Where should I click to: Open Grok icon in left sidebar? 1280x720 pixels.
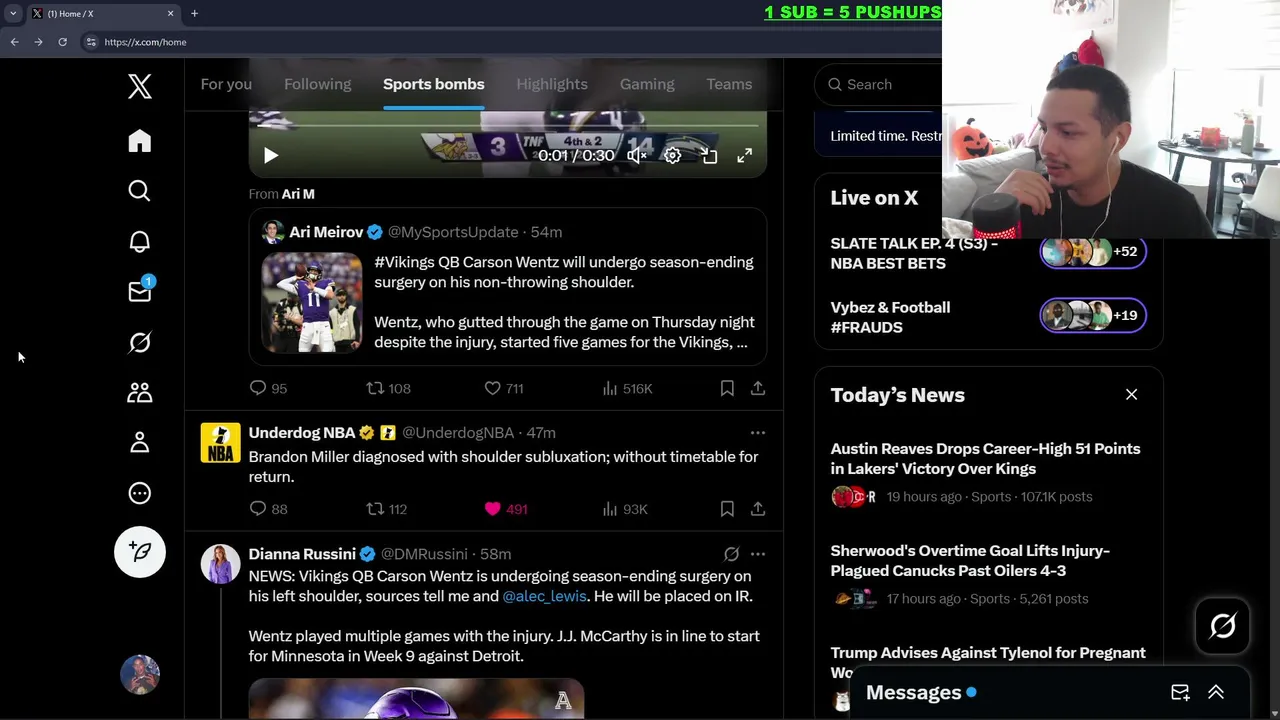tap(140, 342)
